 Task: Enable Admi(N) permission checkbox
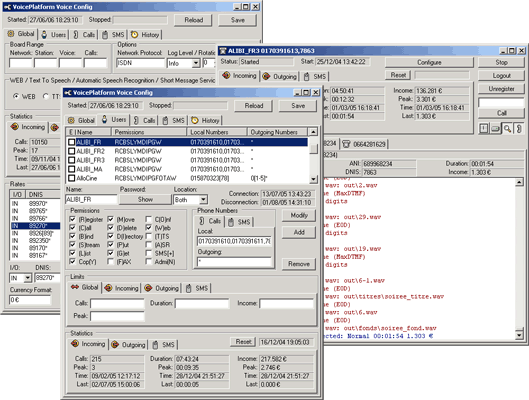click(148, 262)
